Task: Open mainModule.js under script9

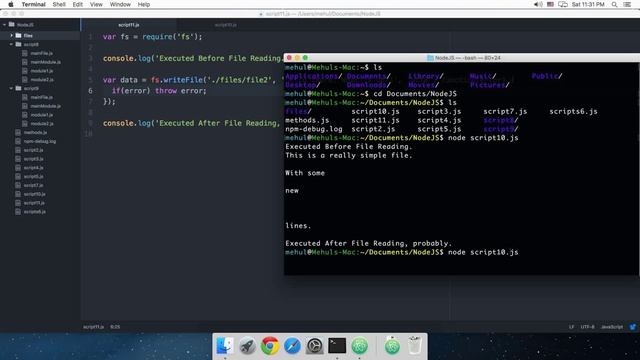Action: [46, 106]
